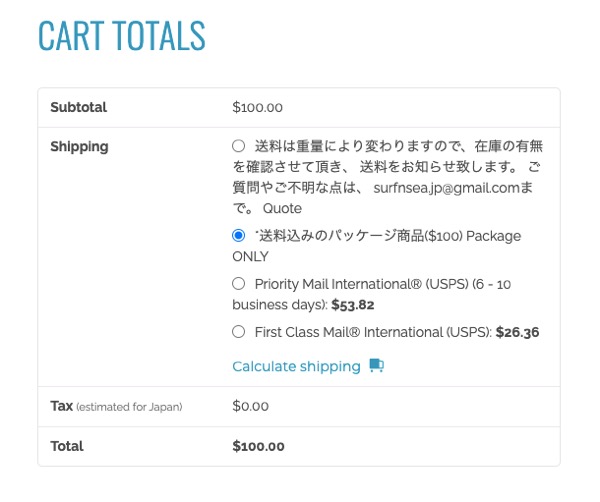Click the First Class Mail International label text
The width and height of the screenshot is (600, 502).
[x=373, y=332]
